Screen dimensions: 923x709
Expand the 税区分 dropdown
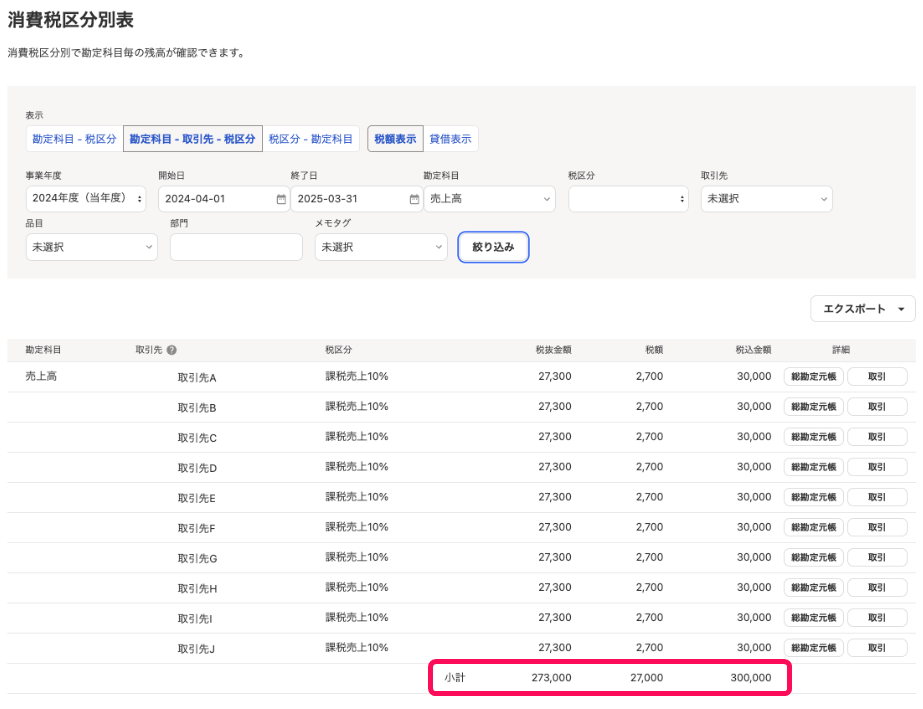[x=628, y=199]
